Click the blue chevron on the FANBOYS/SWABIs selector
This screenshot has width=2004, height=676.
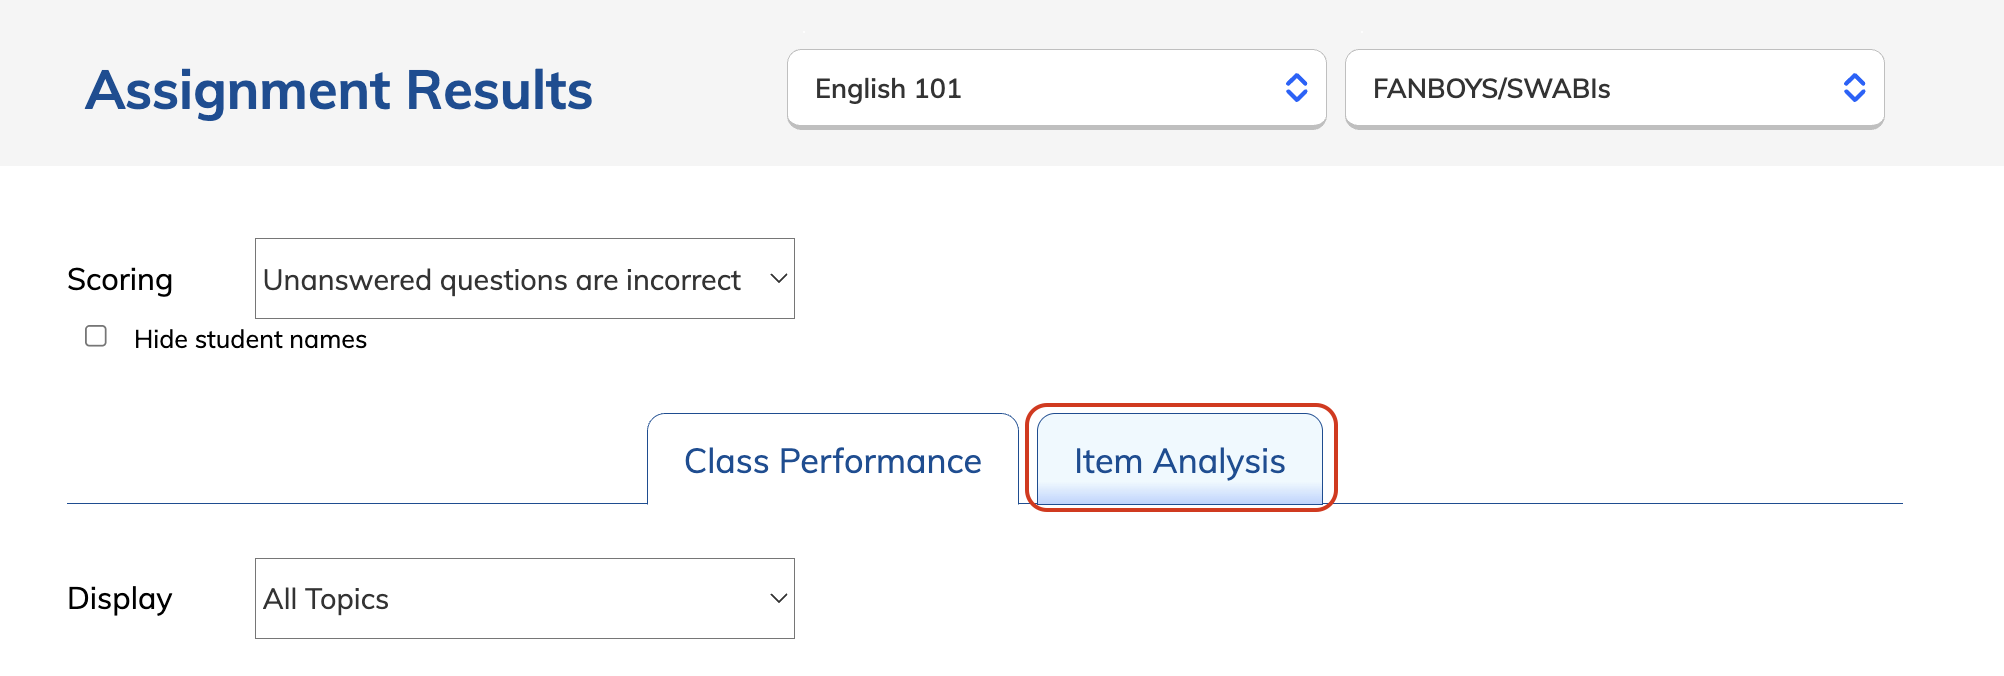coord(1854,89)
